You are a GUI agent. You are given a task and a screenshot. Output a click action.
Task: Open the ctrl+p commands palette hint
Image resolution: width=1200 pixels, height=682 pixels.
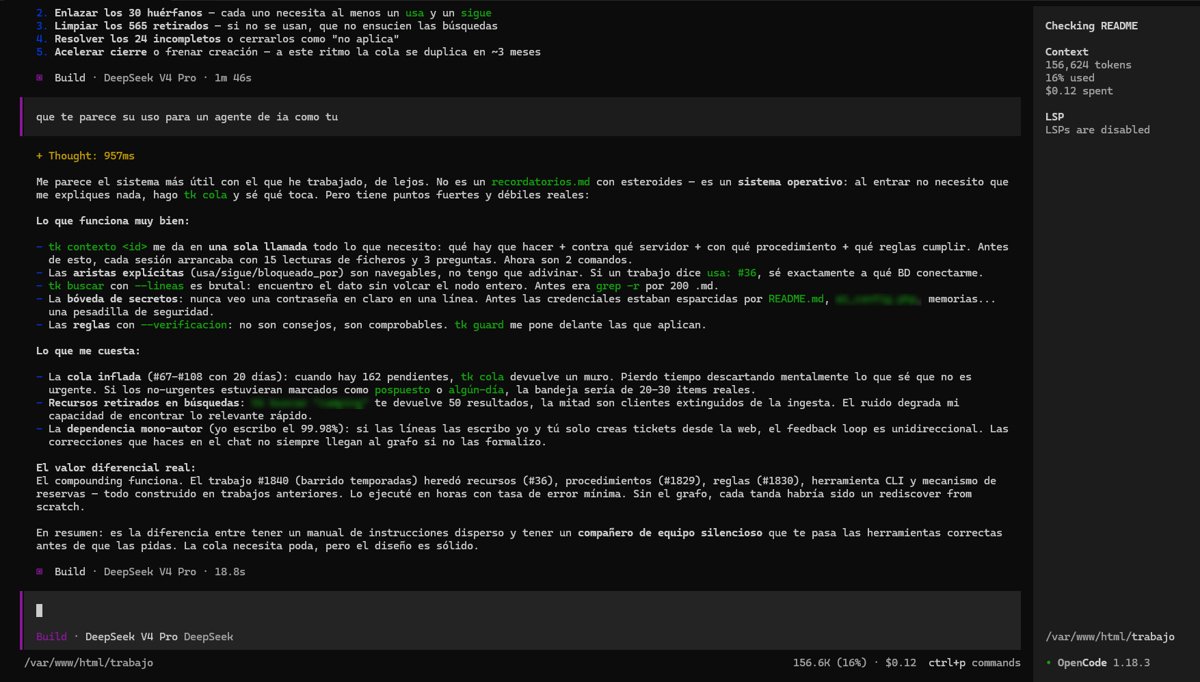(x=974, y=662)
